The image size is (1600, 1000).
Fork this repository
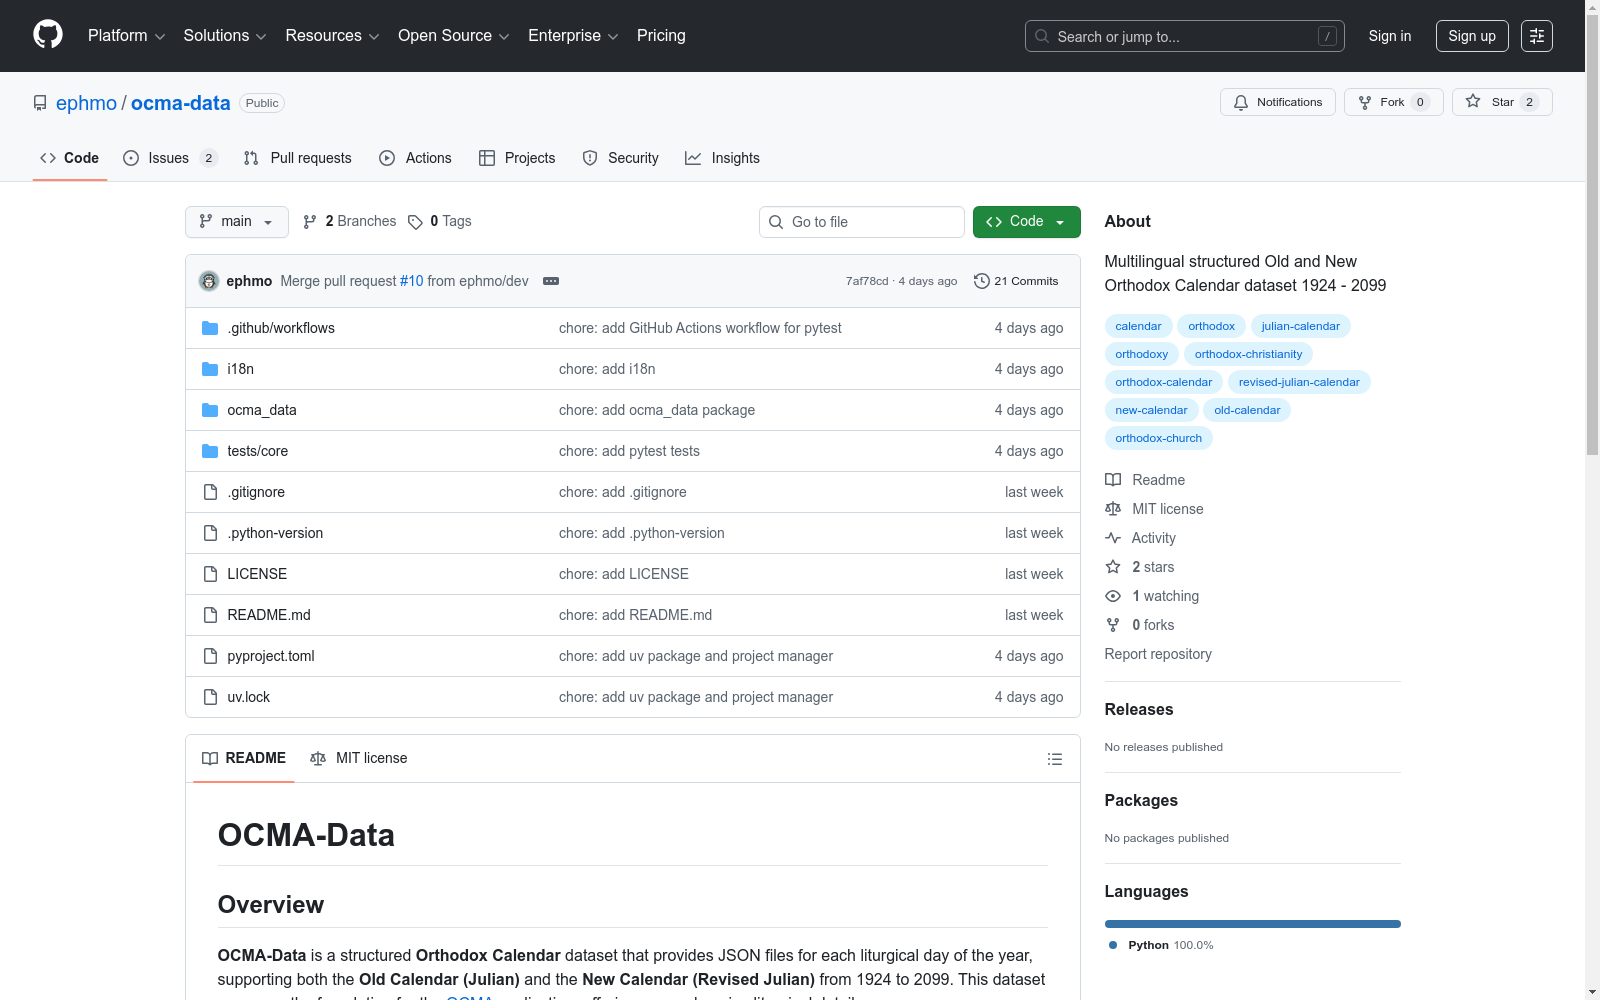(1393, 102)
